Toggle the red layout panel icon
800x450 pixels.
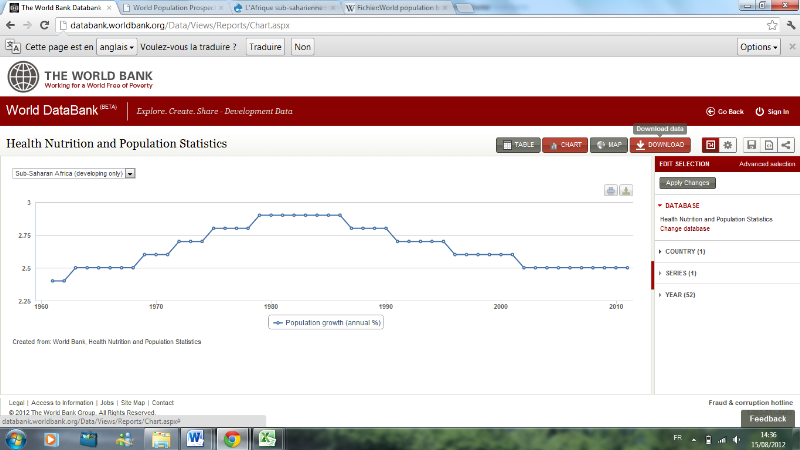710,145
